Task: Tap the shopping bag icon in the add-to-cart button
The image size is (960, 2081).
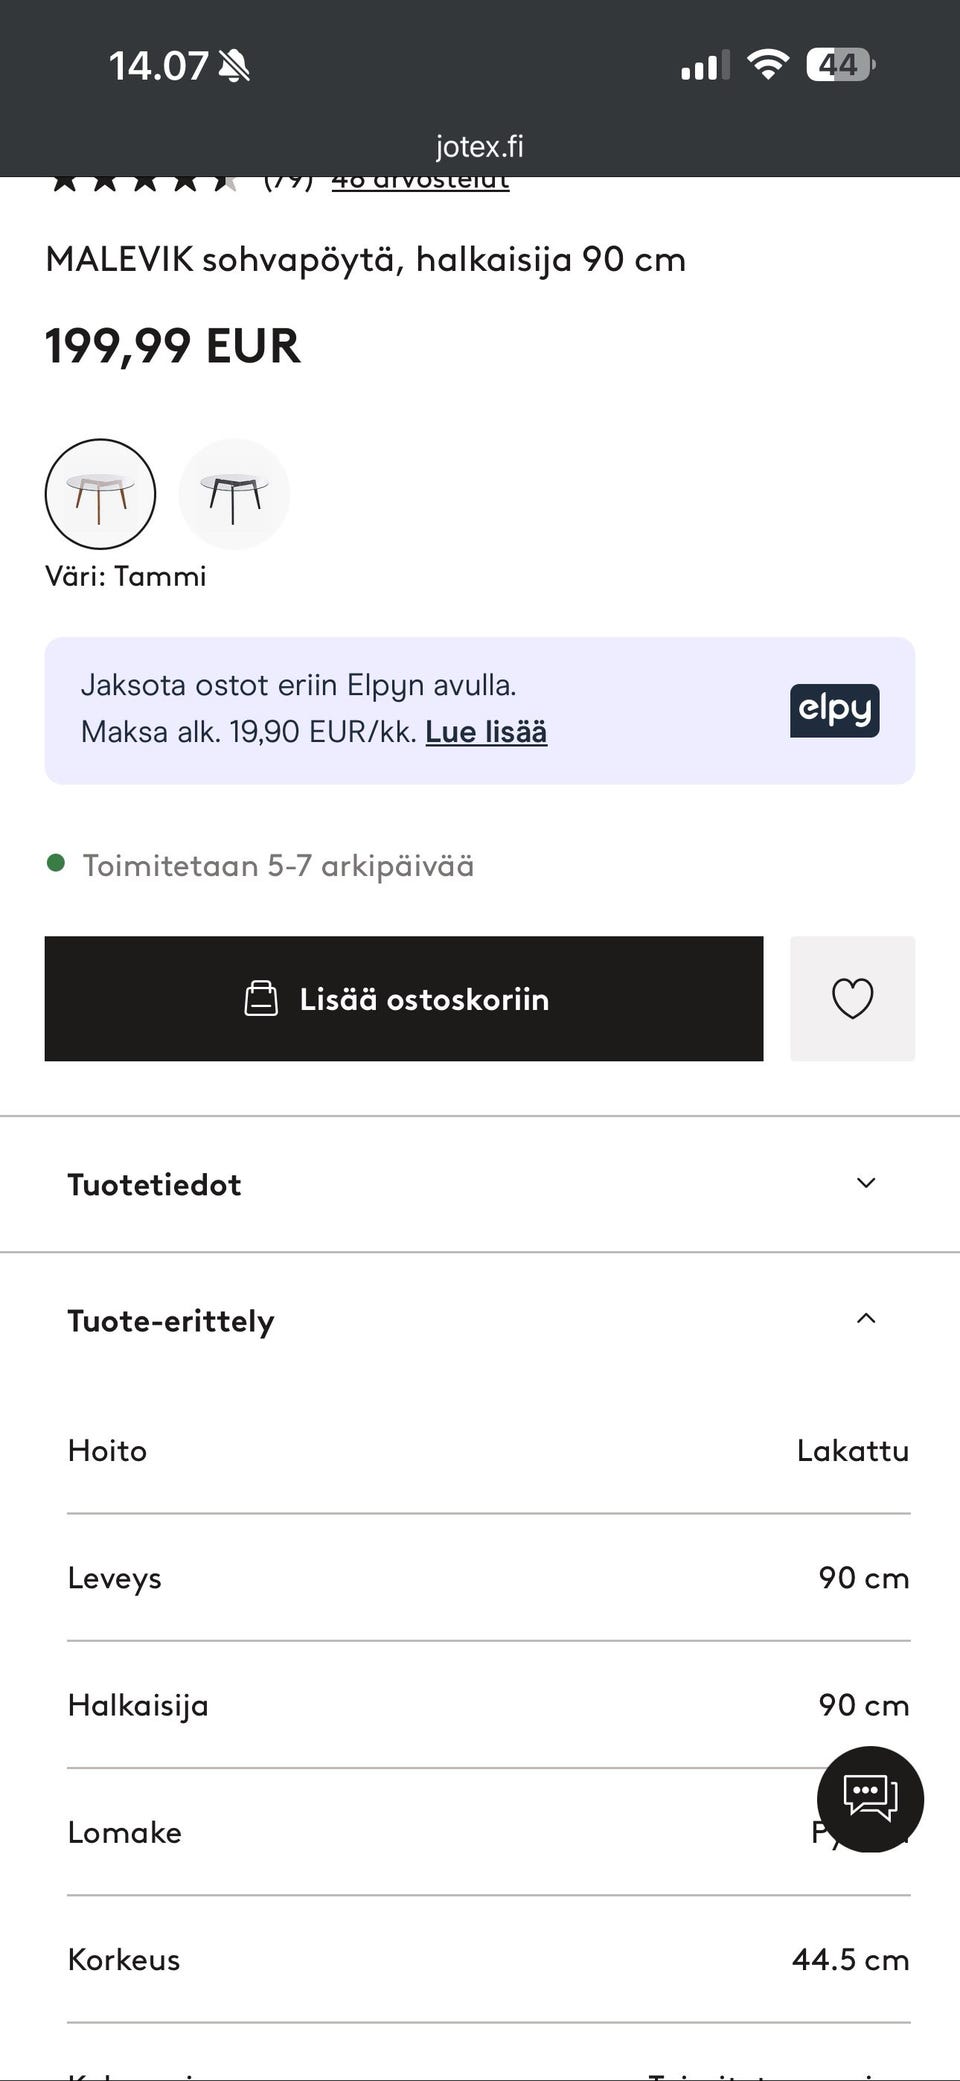Action: 261,998
